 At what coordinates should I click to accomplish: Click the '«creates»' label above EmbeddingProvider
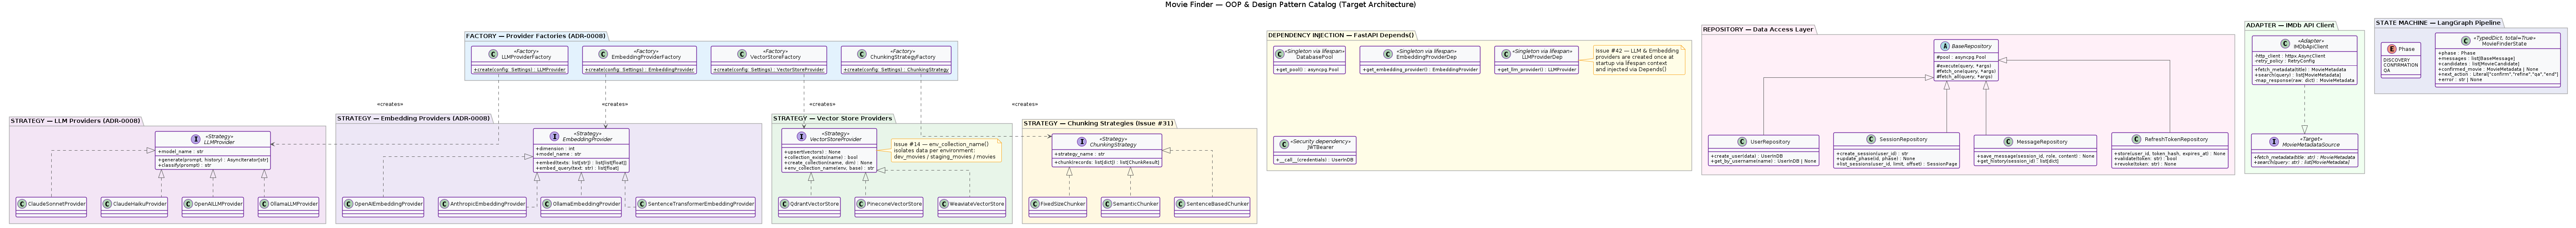pos(615,104)
